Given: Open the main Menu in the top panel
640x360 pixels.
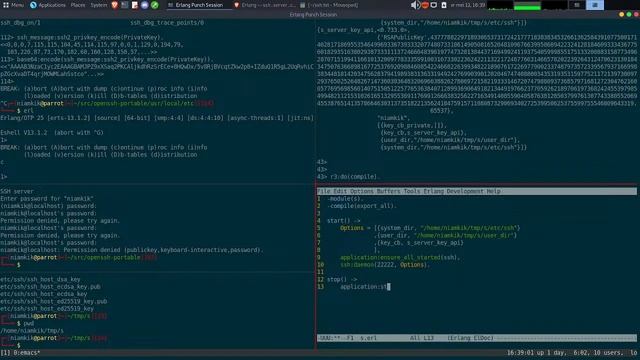Looking at the screenshot, I should point(13,5).
